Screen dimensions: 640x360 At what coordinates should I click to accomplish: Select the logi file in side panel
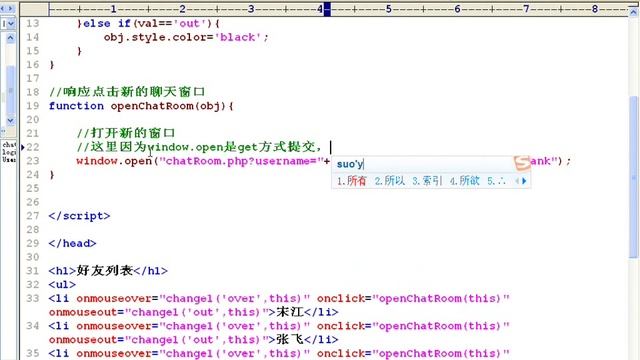click(9, 152)
